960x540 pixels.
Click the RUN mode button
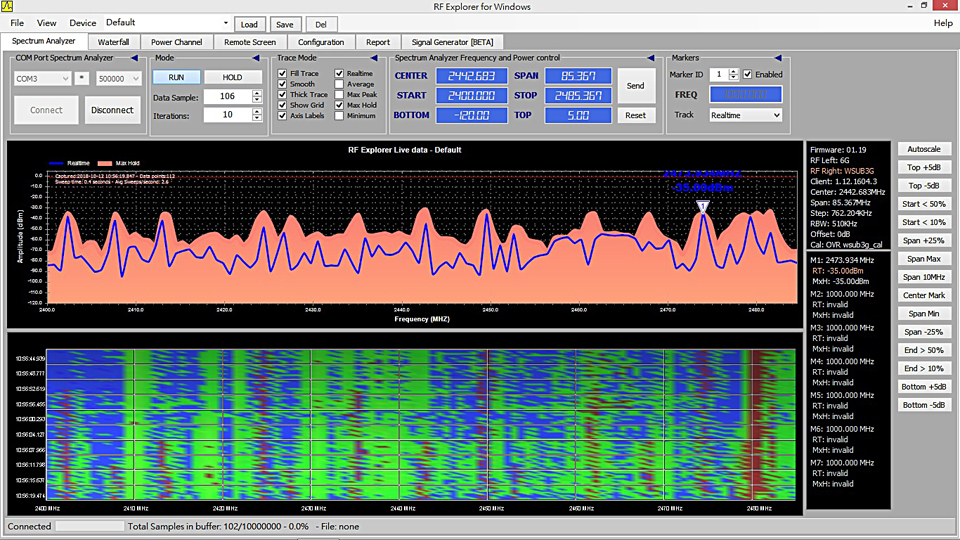pos(176,77)
